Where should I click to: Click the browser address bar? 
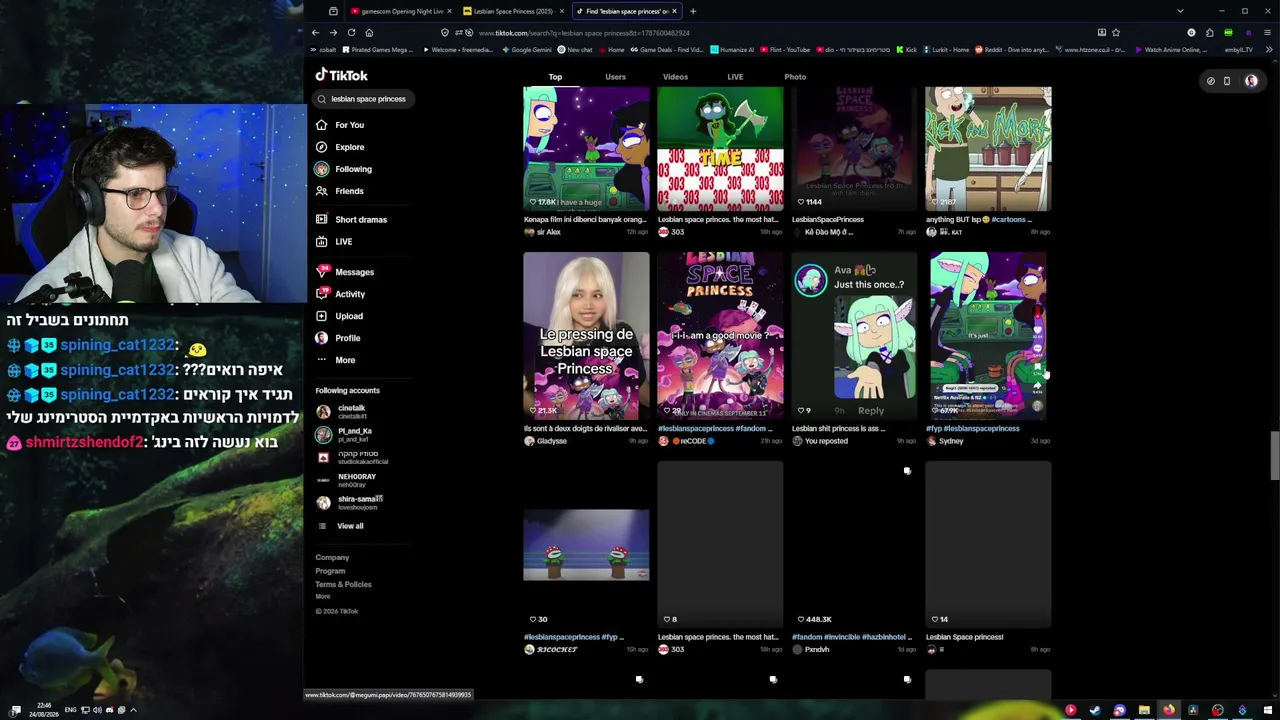[x=780, y=33]
